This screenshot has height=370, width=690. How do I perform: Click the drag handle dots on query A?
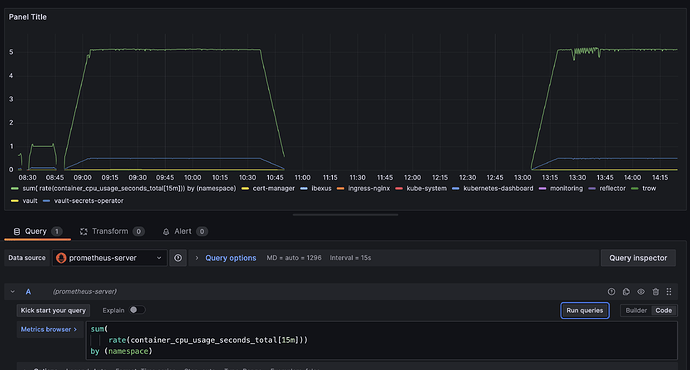pyautogui.click(x=669, y=292)
